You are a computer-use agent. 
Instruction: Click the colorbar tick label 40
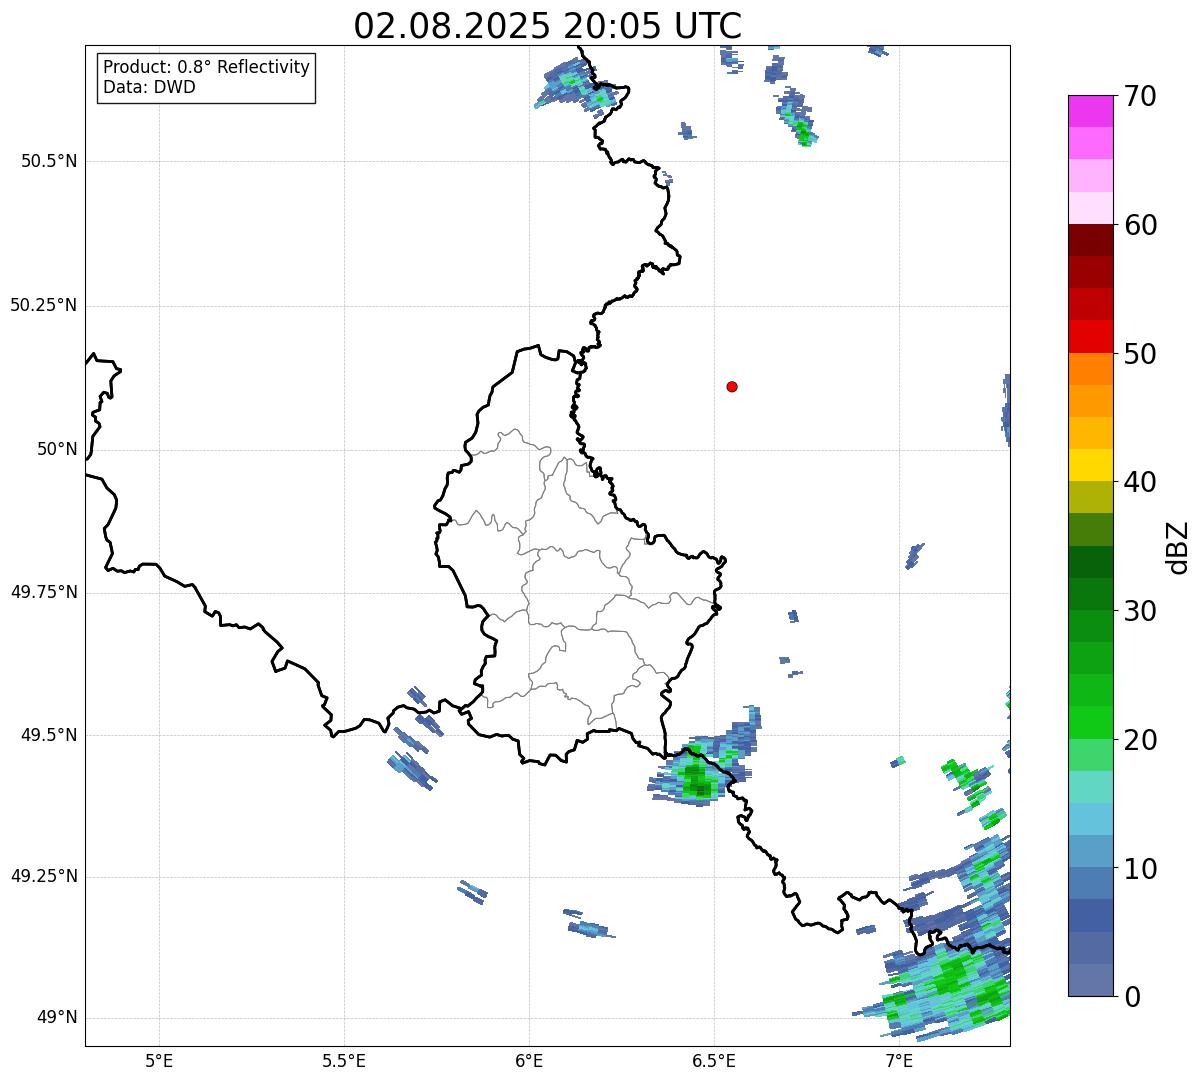pos(1140,482)
